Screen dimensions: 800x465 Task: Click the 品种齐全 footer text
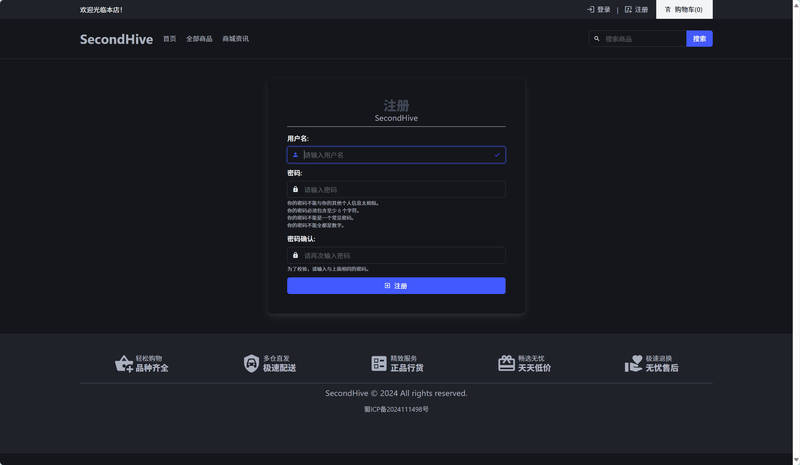pyautogui.click(x=152, y=368)
